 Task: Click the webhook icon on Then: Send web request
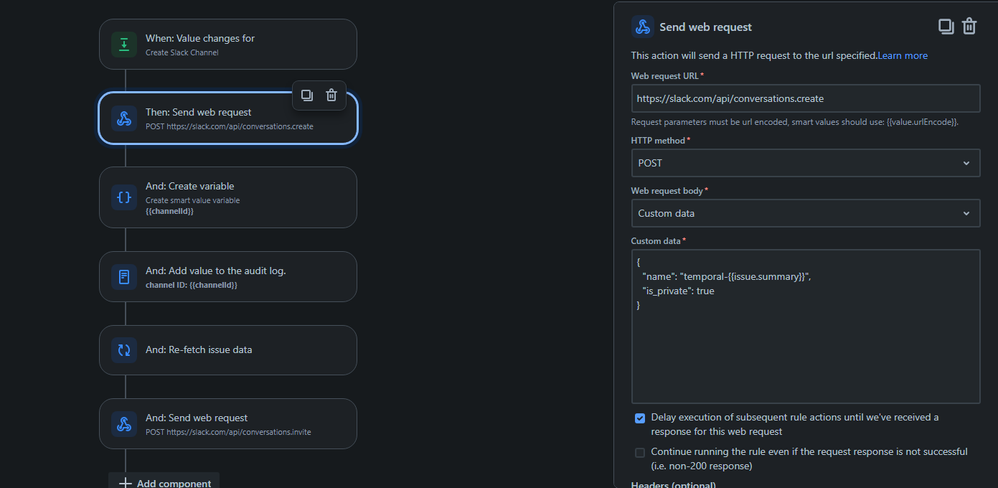pyautogui.click(x=124, y=118)
